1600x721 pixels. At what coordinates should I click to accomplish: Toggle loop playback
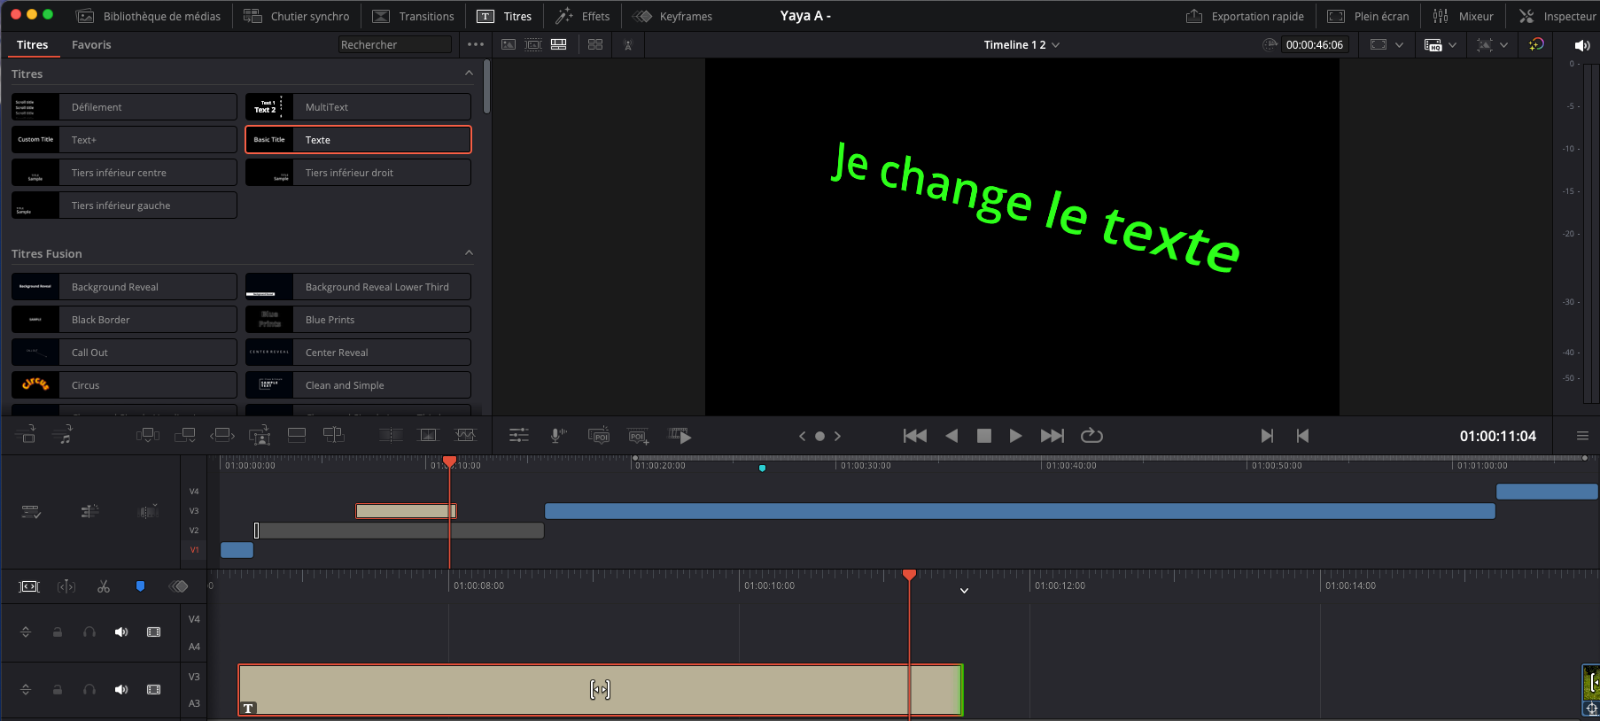point(1091,435)
